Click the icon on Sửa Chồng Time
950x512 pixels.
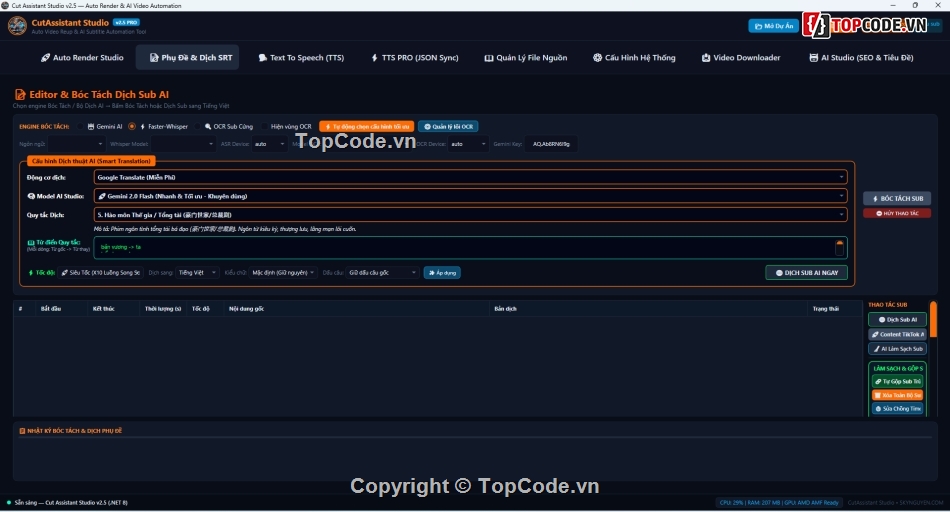point(878,409)
